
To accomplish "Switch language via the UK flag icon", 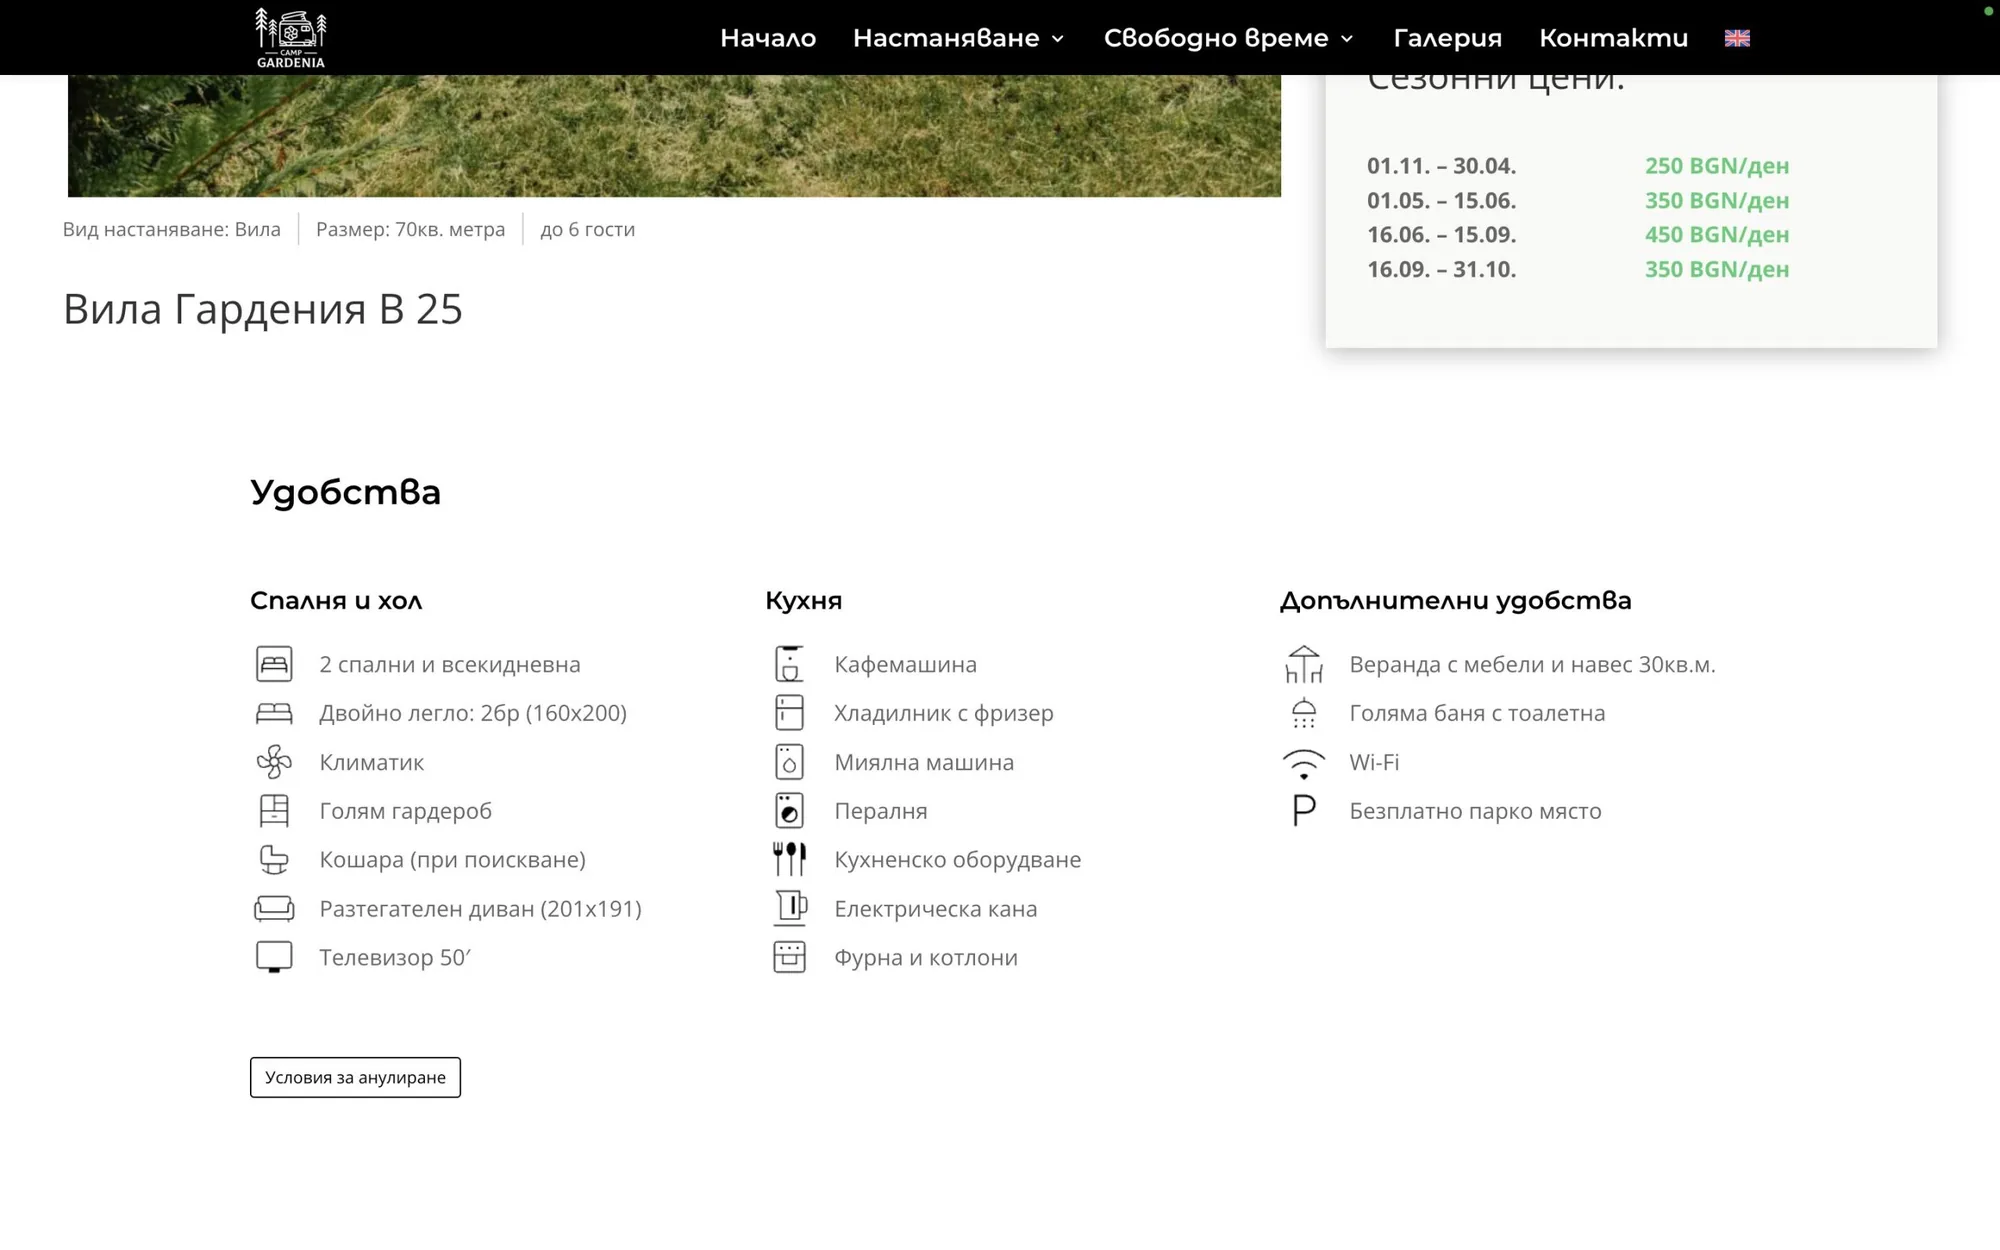I will click(x=1737, y=38).
